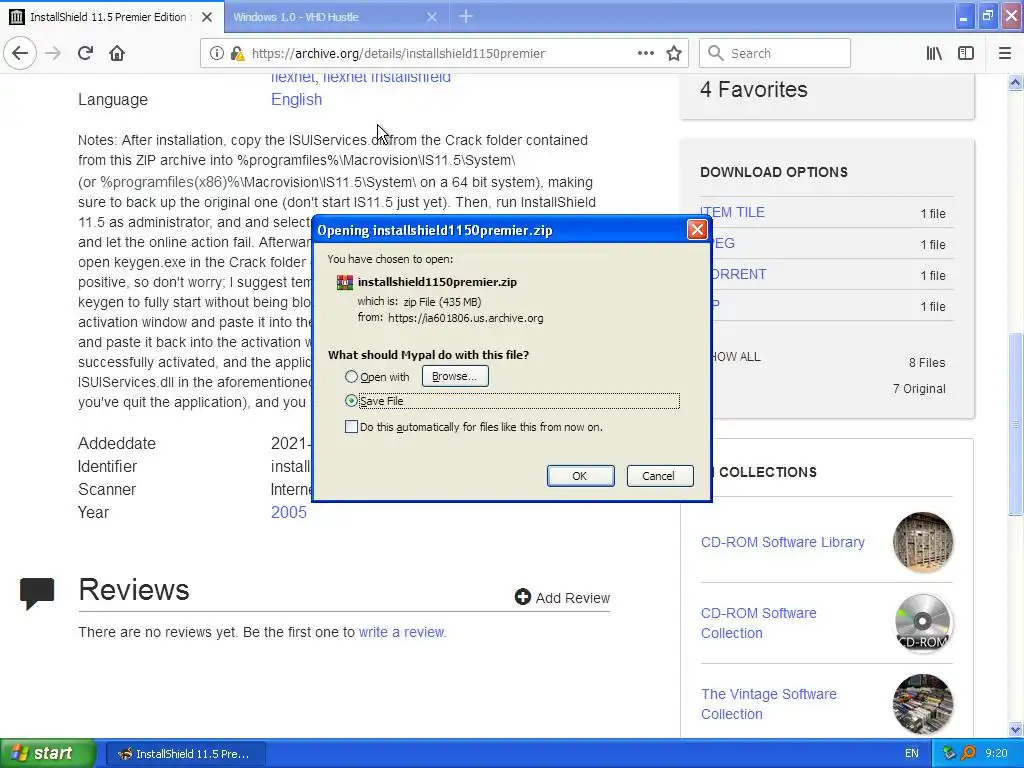Go to the home page icon
1024x768 pixels.
pos(117,54)
